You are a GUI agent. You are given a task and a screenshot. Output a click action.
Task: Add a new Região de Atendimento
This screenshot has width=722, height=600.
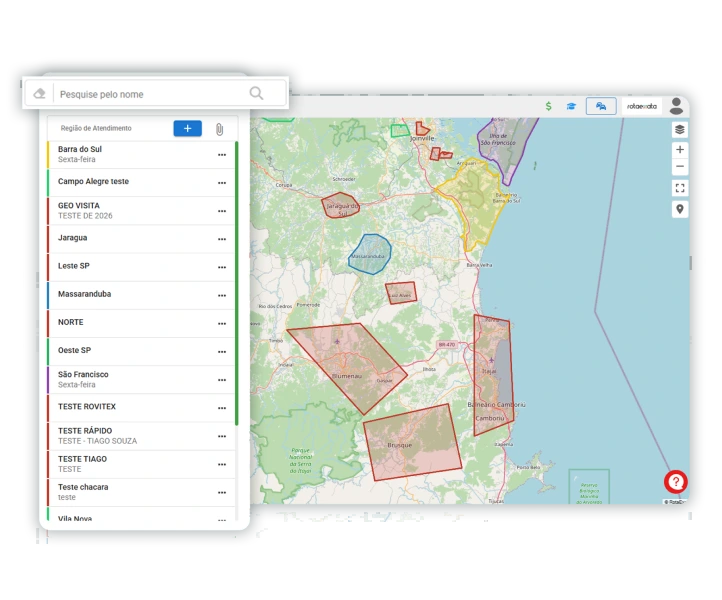[x=187, y=128]
